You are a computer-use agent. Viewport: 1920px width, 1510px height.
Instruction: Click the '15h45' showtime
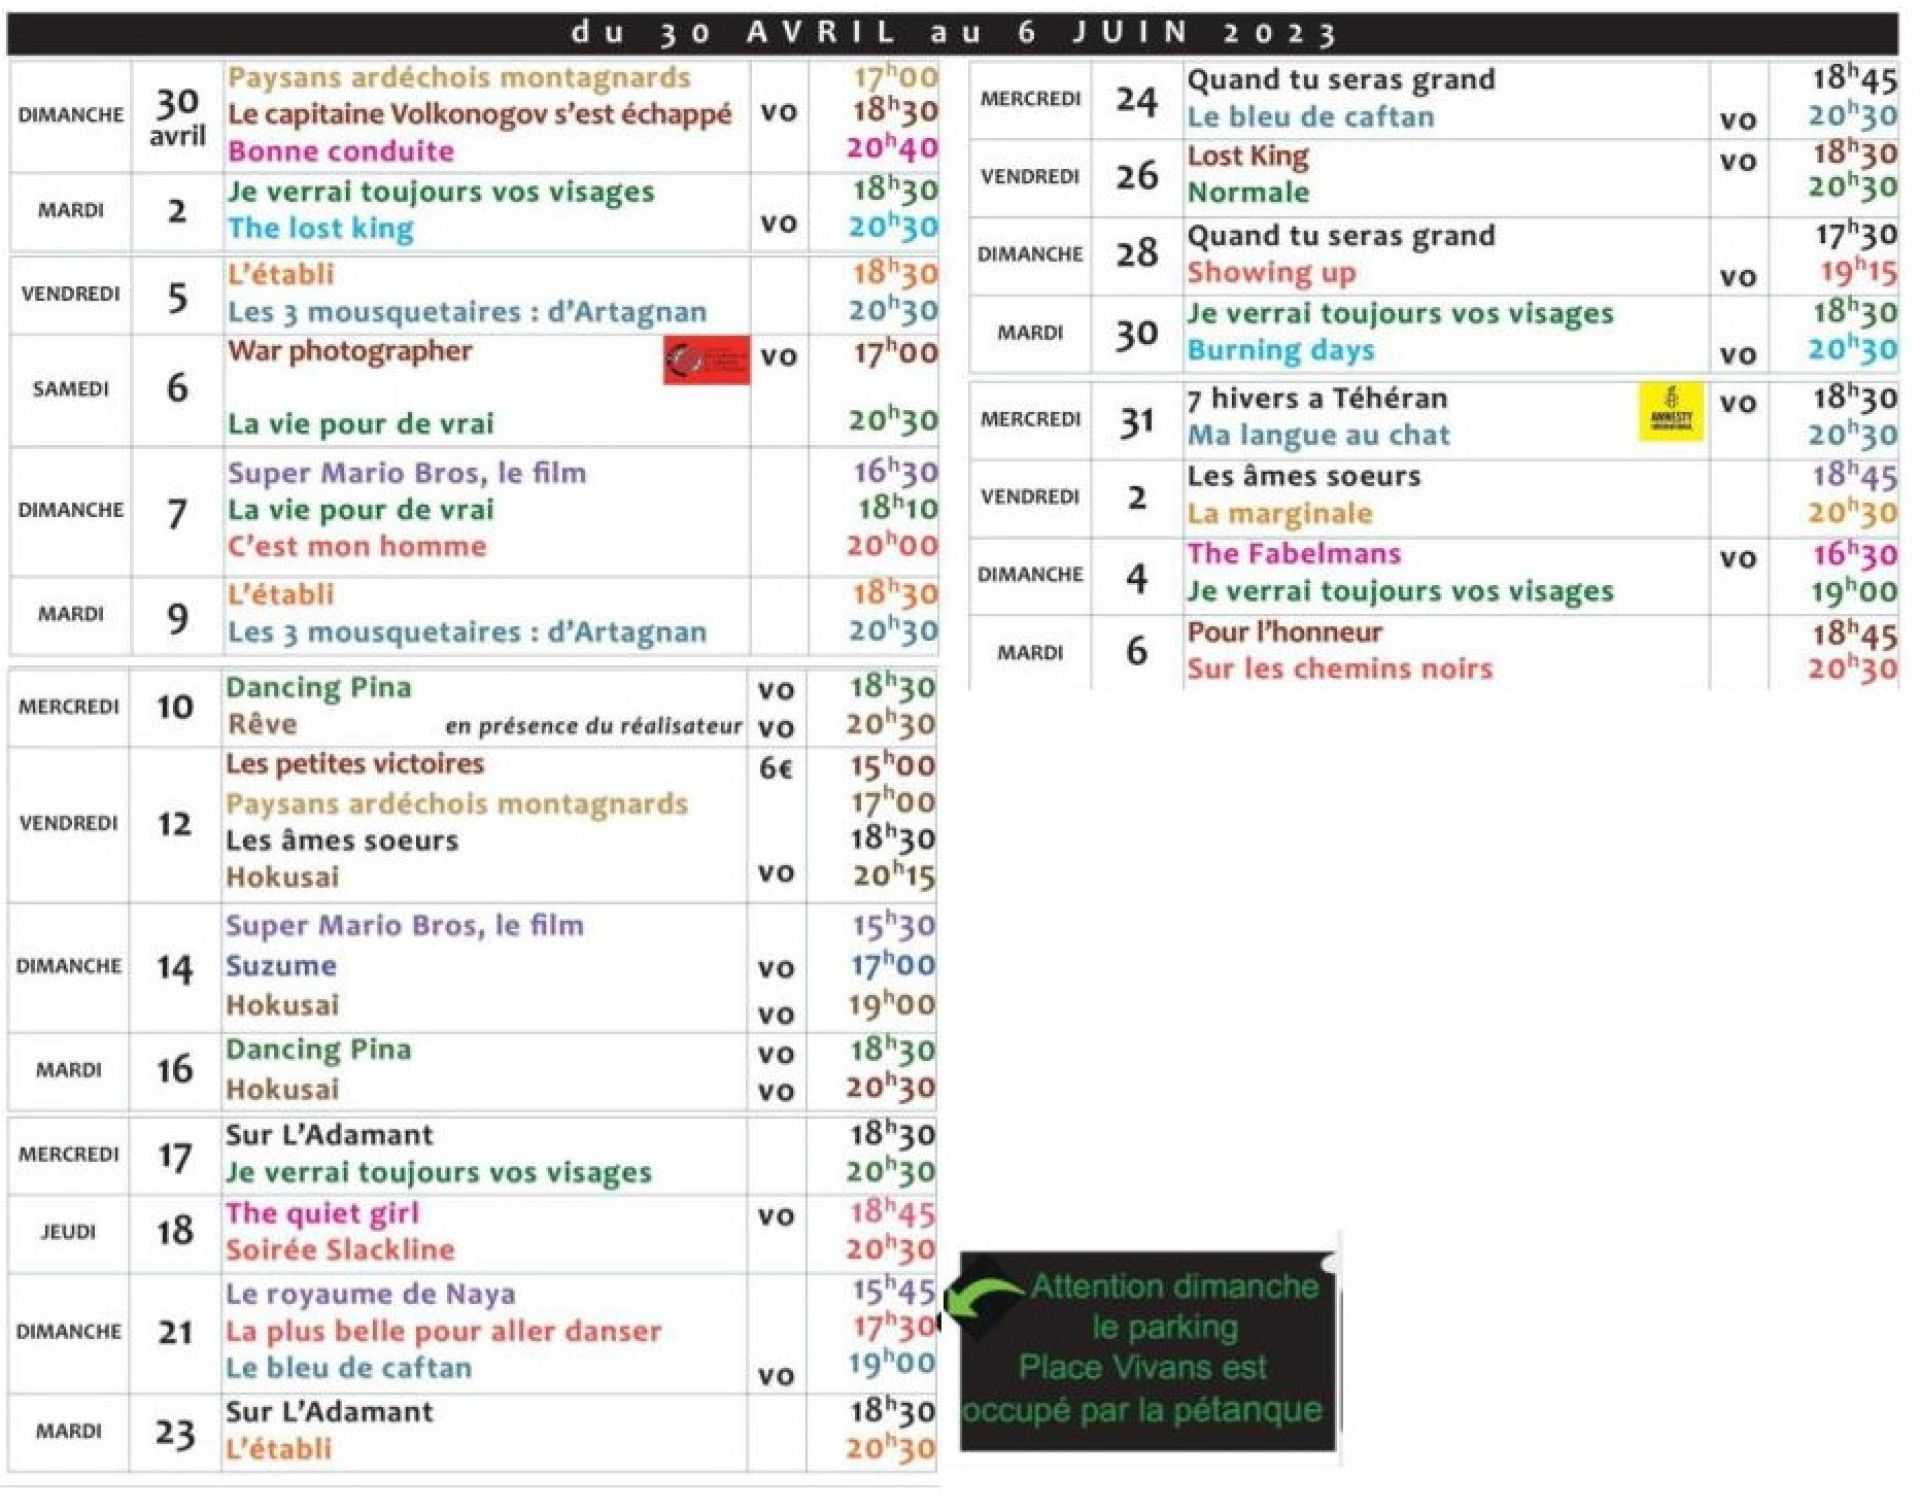[893, 1290]
